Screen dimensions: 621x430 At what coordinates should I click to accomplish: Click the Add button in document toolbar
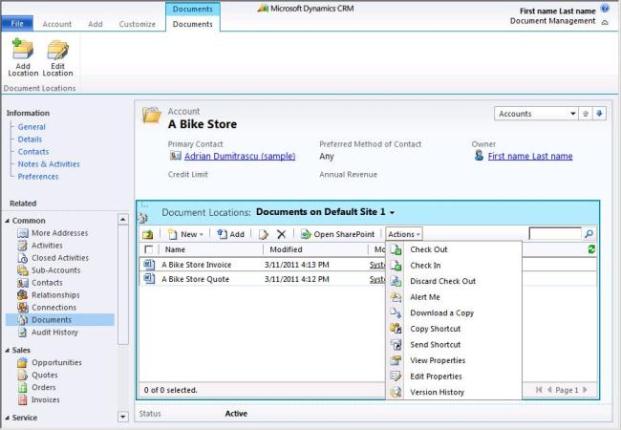point(230,234)
